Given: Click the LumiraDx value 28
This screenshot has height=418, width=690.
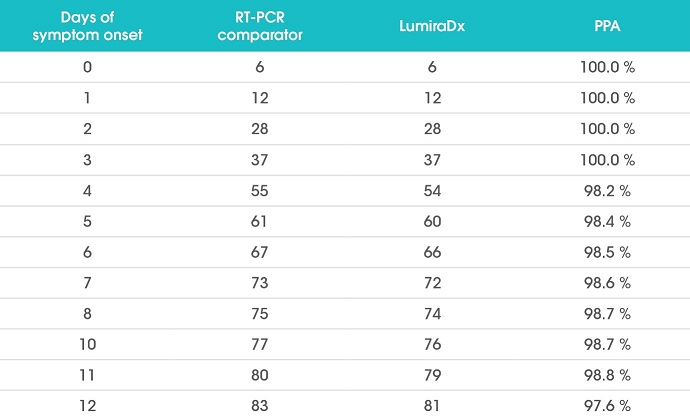Looking at the screenshot, I should pos(432,128).
